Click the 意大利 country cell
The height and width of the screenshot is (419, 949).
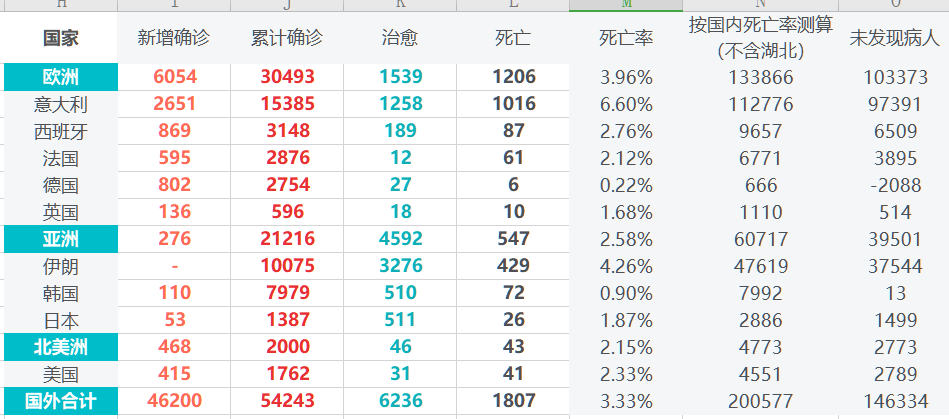pyautogui.click(x=61, y=104)
